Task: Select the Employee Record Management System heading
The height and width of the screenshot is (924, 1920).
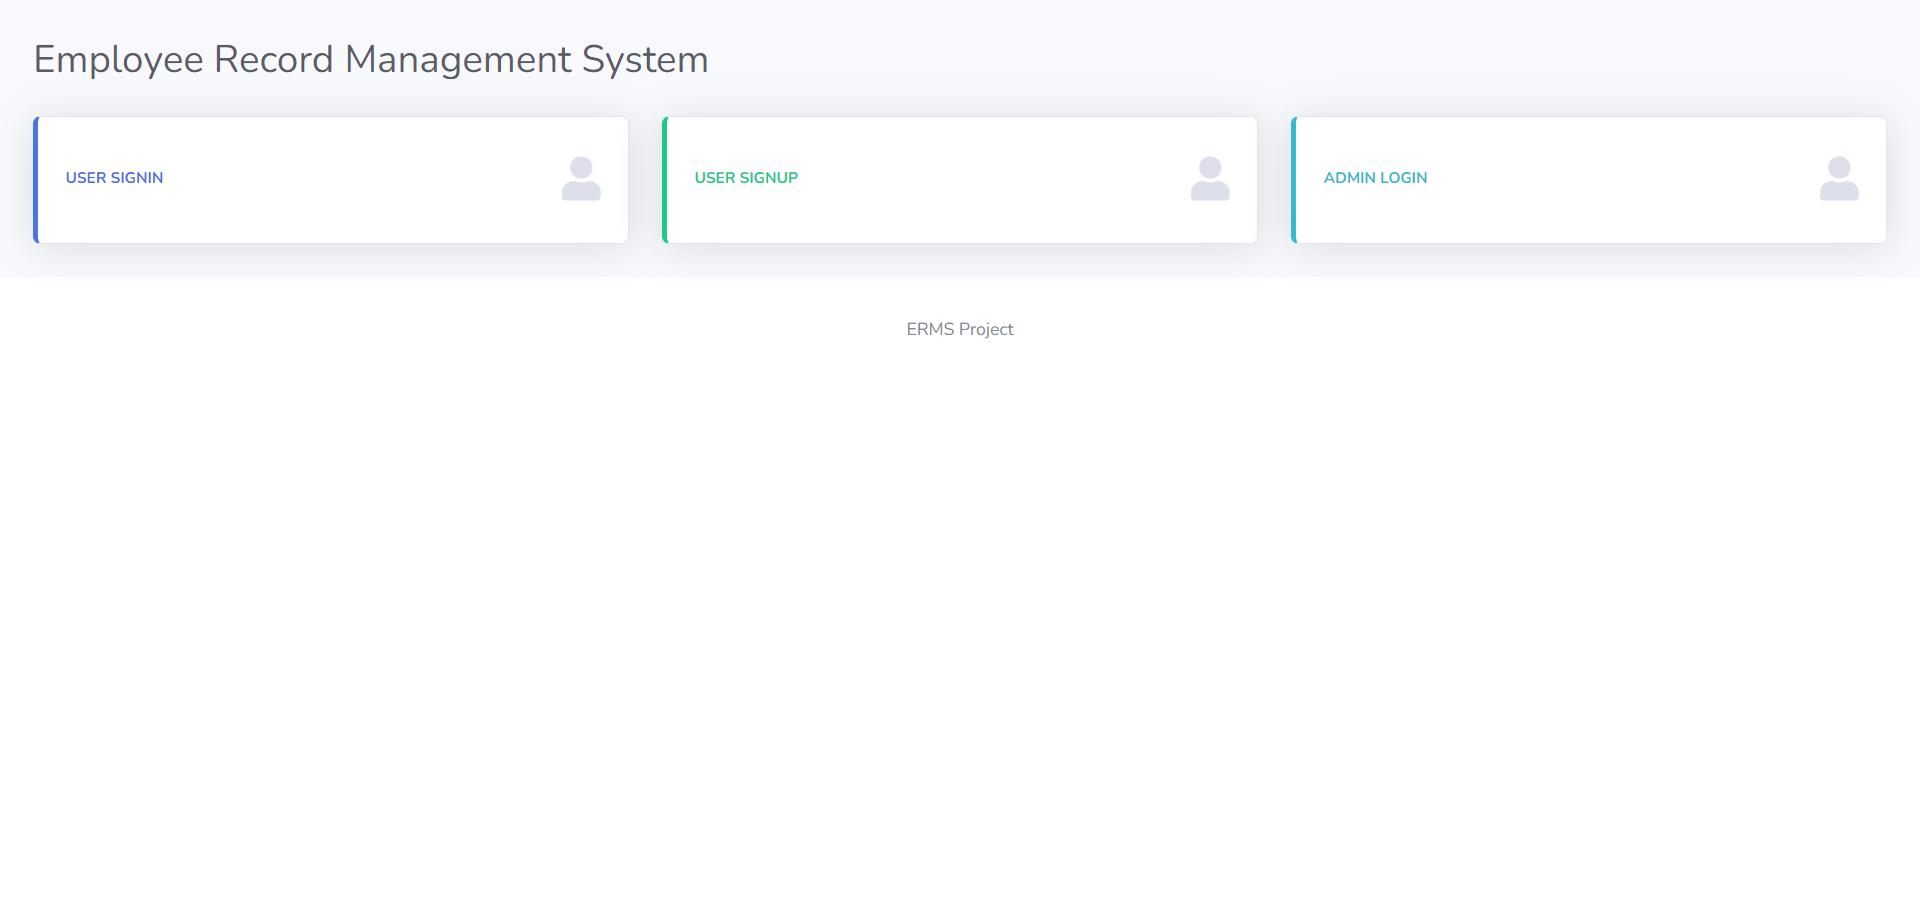Action: [370, 59]
